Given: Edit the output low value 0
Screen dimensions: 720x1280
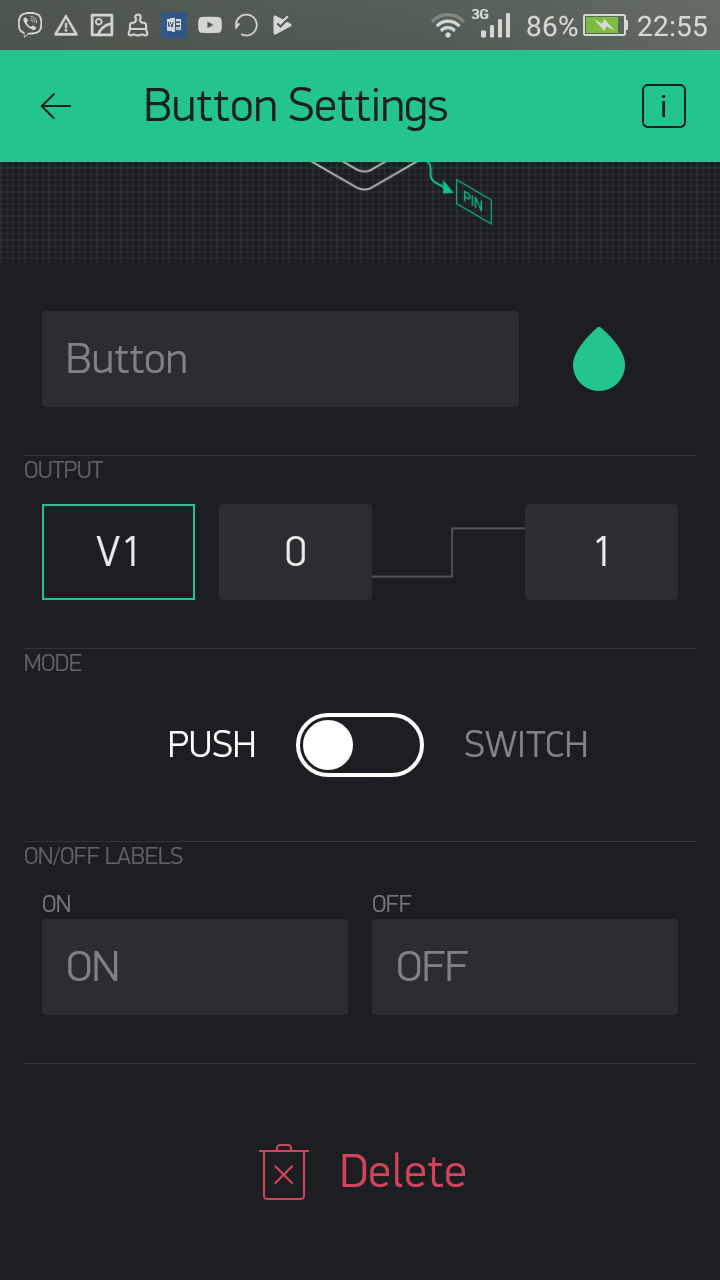Looking at the screenshot, I should coord(295,552).
